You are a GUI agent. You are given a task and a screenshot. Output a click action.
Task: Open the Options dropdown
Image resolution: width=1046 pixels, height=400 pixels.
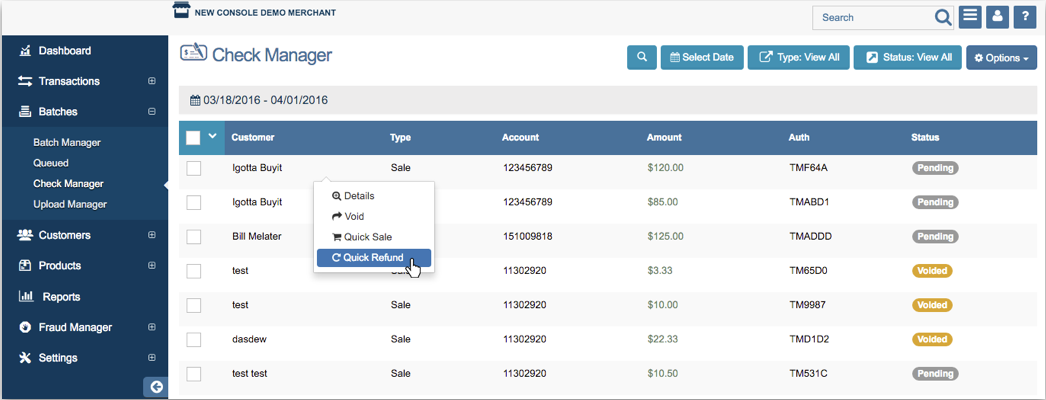[1001, 58]
